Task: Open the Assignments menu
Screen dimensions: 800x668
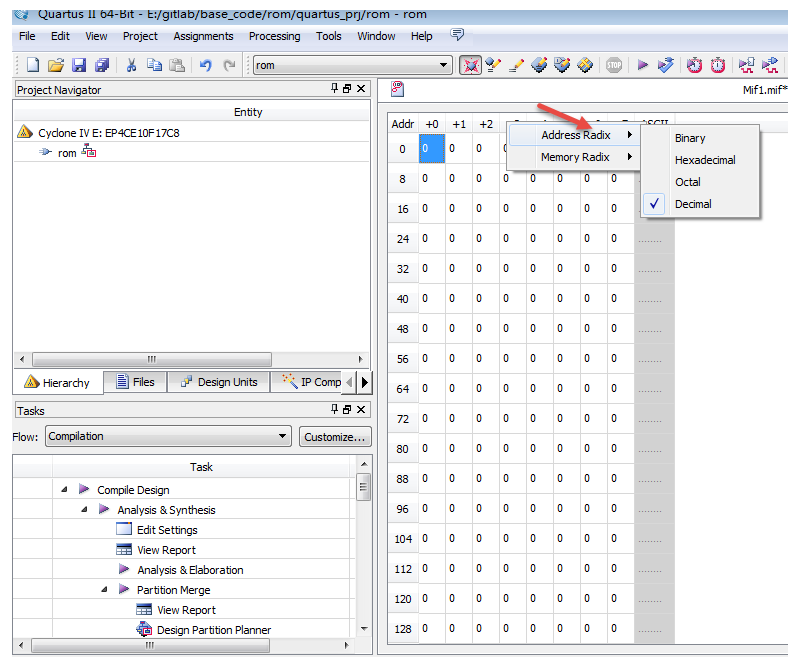Action: [203, 36]
